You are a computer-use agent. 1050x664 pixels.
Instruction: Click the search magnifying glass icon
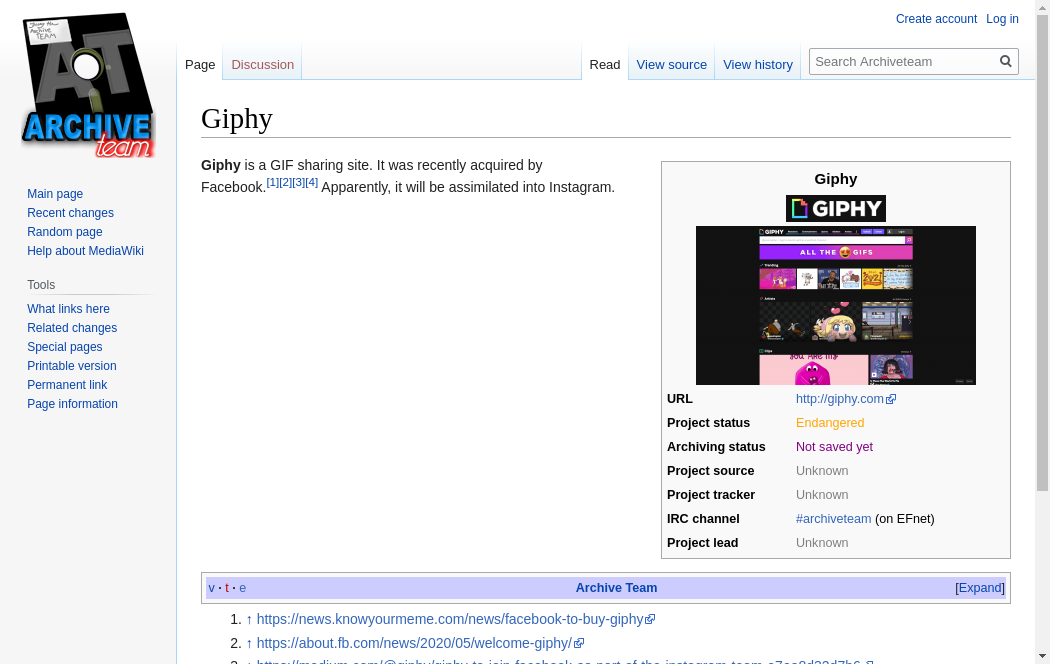1005,61
